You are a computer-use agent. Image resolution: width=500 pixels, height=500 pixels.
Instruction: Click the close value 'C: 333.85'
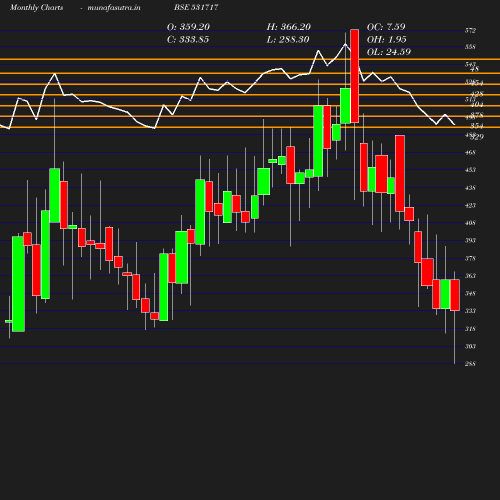(x=188, y=39)
